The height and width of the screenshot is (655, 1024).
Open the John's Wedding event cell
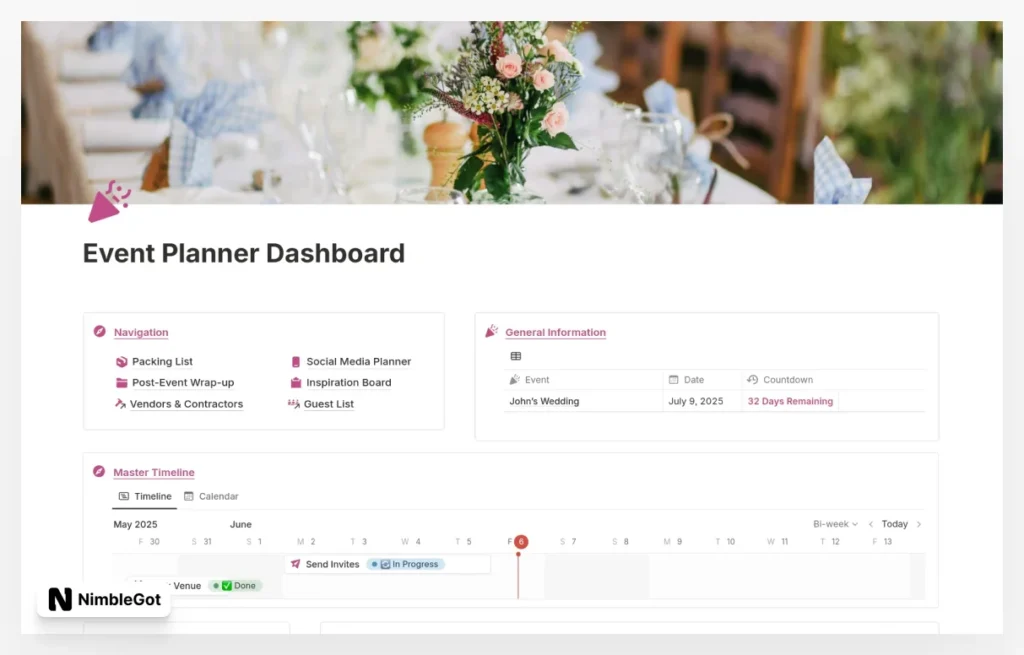[x=544, y=401]
